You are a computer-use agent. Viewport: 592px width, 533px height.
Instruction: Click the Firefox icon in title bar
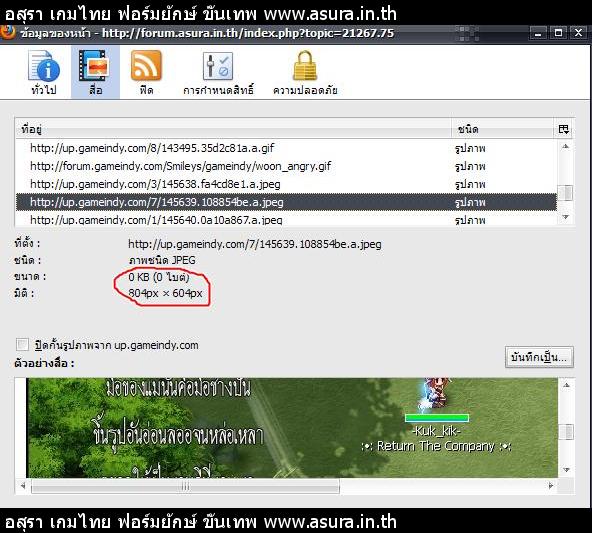(8, 32)
